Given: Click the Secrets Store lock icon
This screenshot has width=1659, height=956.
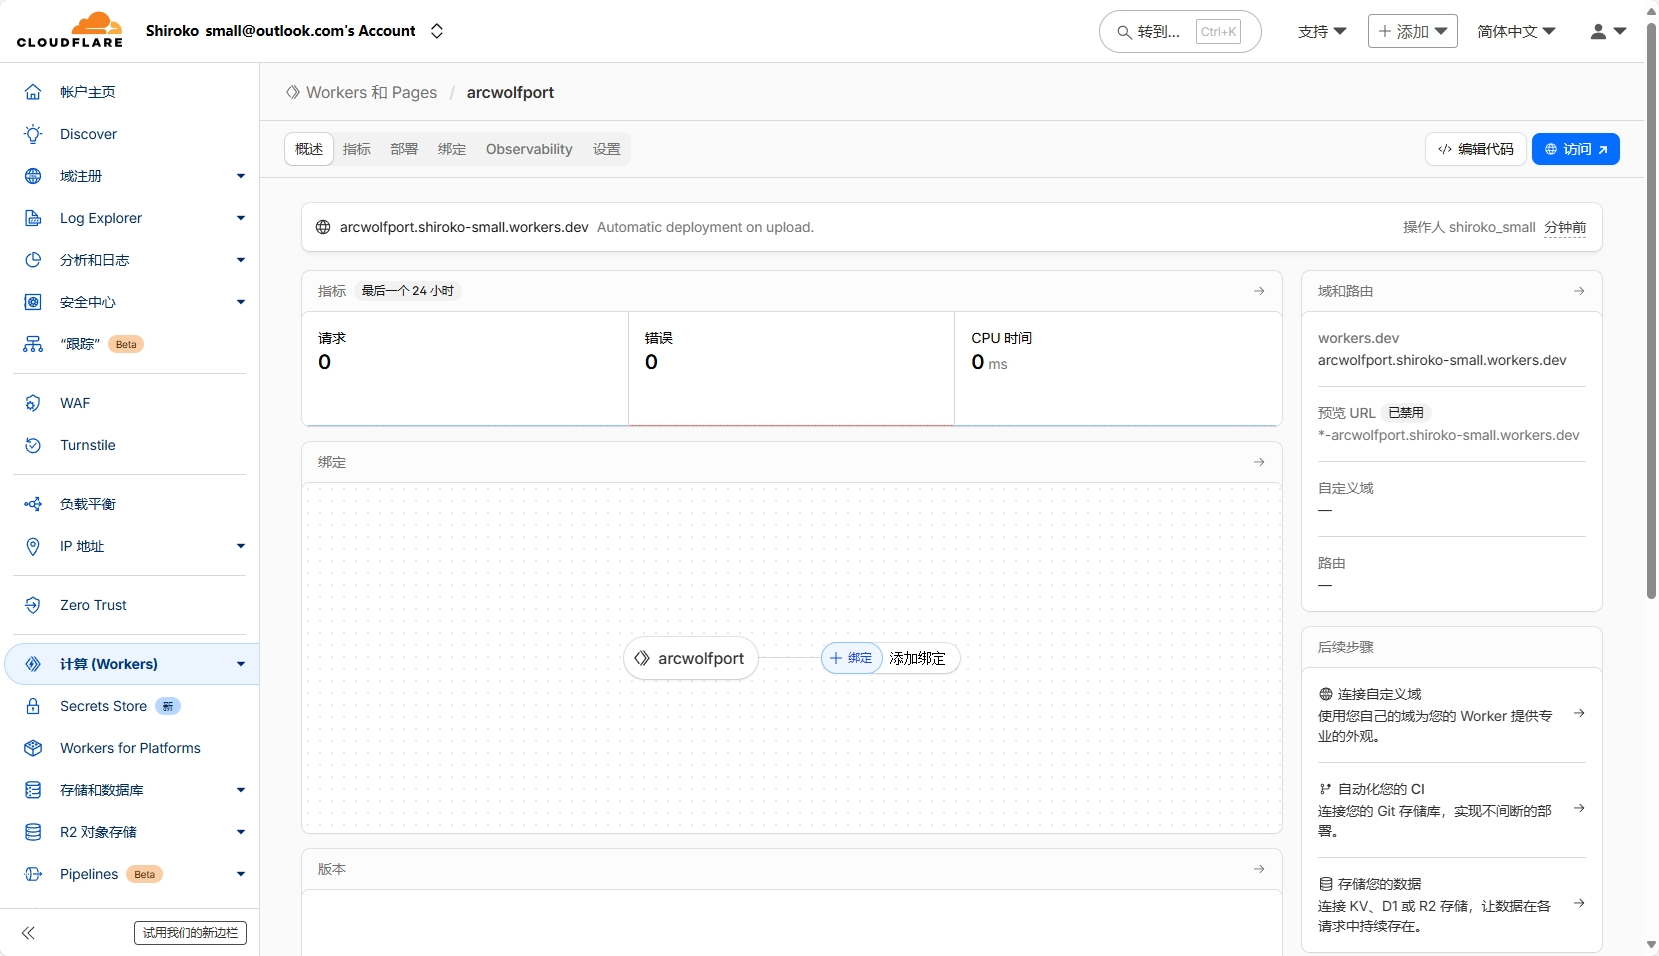Looking at the screenshot, I should pyautogui.click(x=33, y=706).
